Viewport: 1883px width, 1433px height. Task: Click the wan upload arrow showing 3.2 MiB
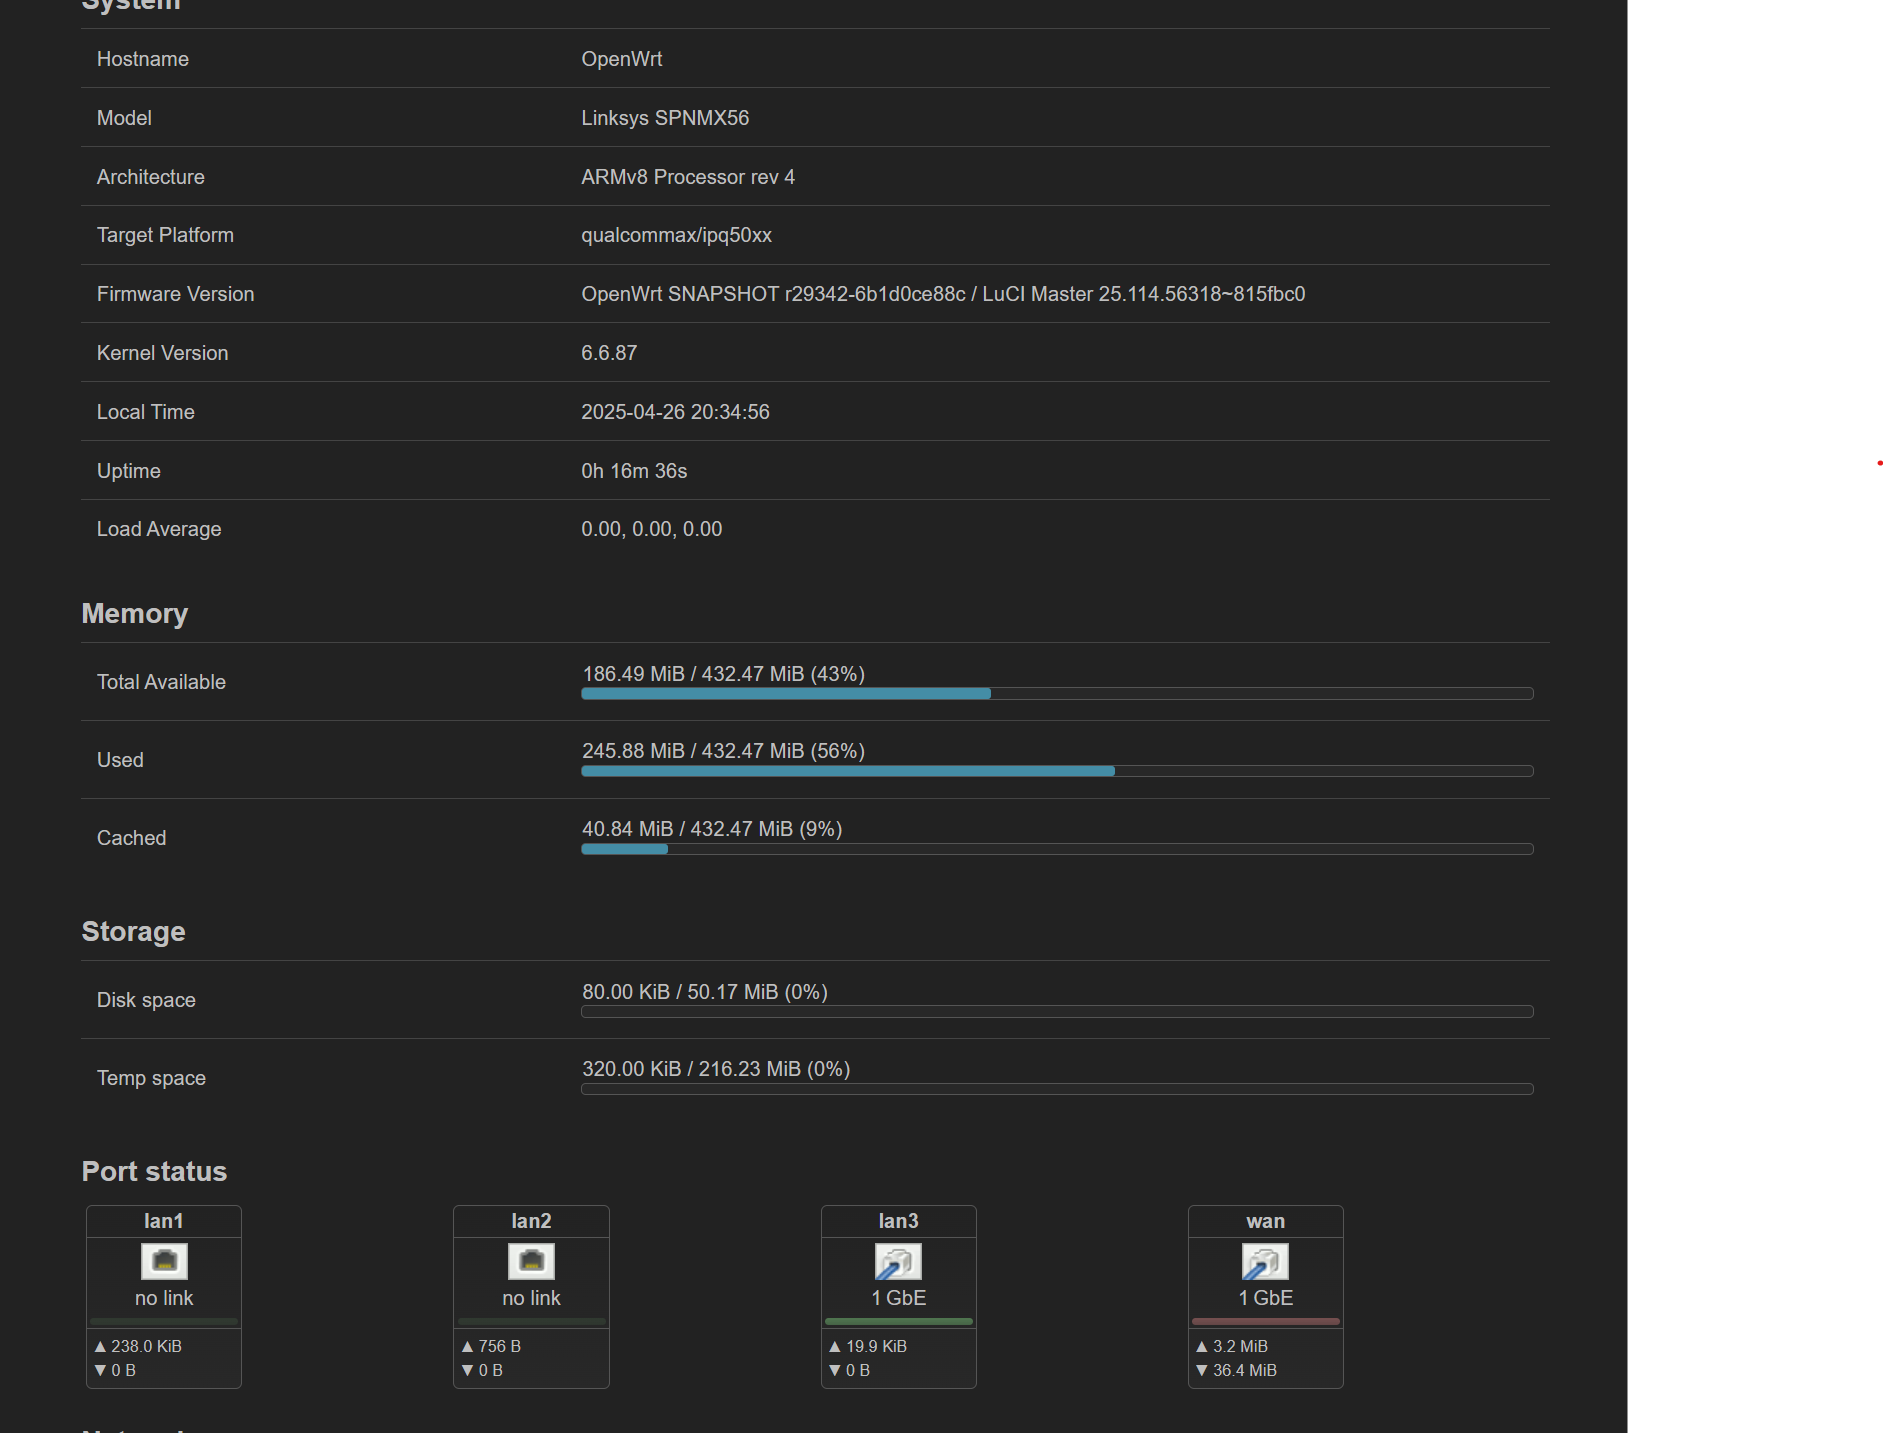coord(1202,1346)
